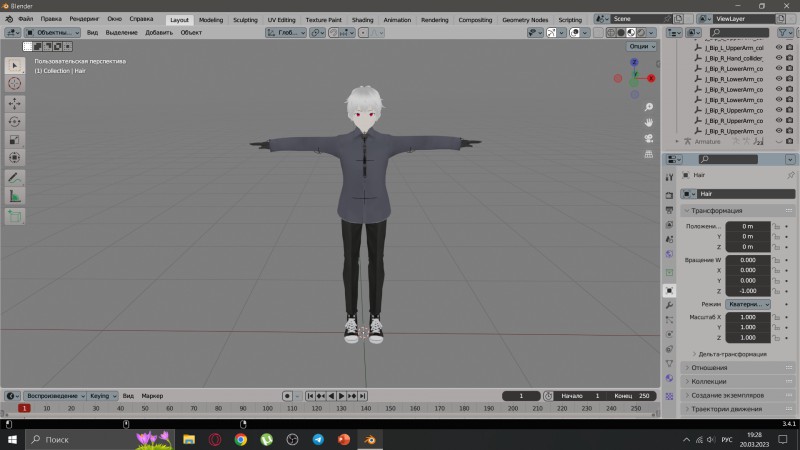Open the Добавить menu in viewport header
Image resolution: width=800 pixels, height=450 pixels.
(x=159, y=33)
